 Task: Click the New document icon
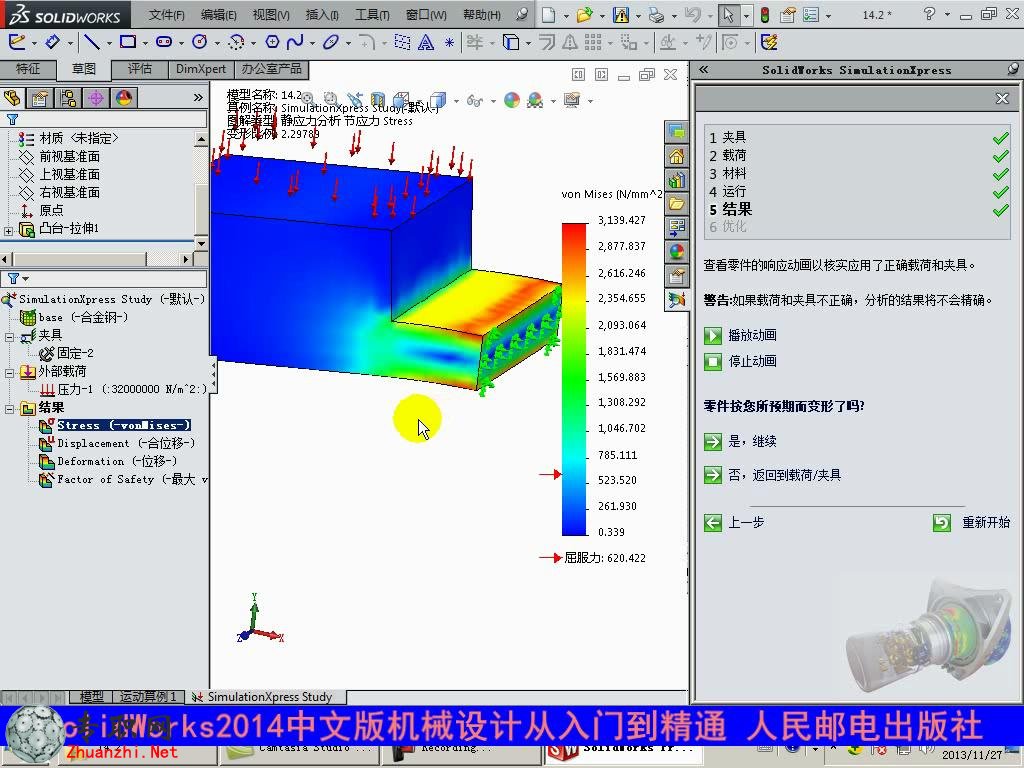[x=549, y=14]
